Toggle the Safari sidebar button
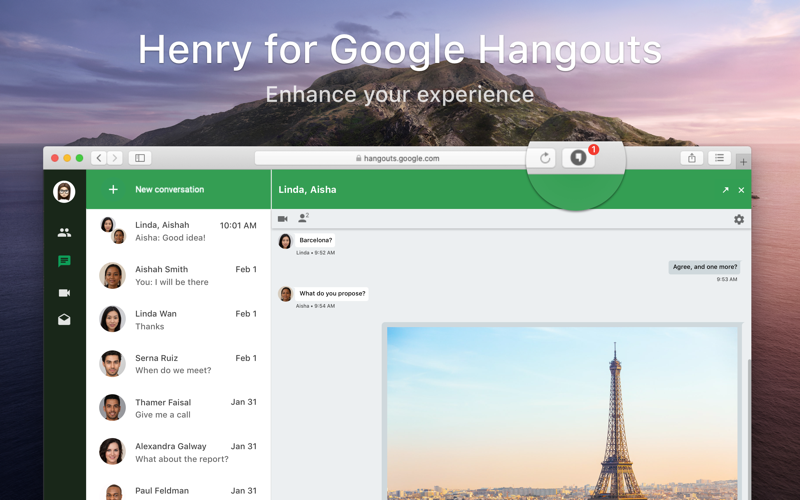The image size is (800, 500). click(140, 158)
